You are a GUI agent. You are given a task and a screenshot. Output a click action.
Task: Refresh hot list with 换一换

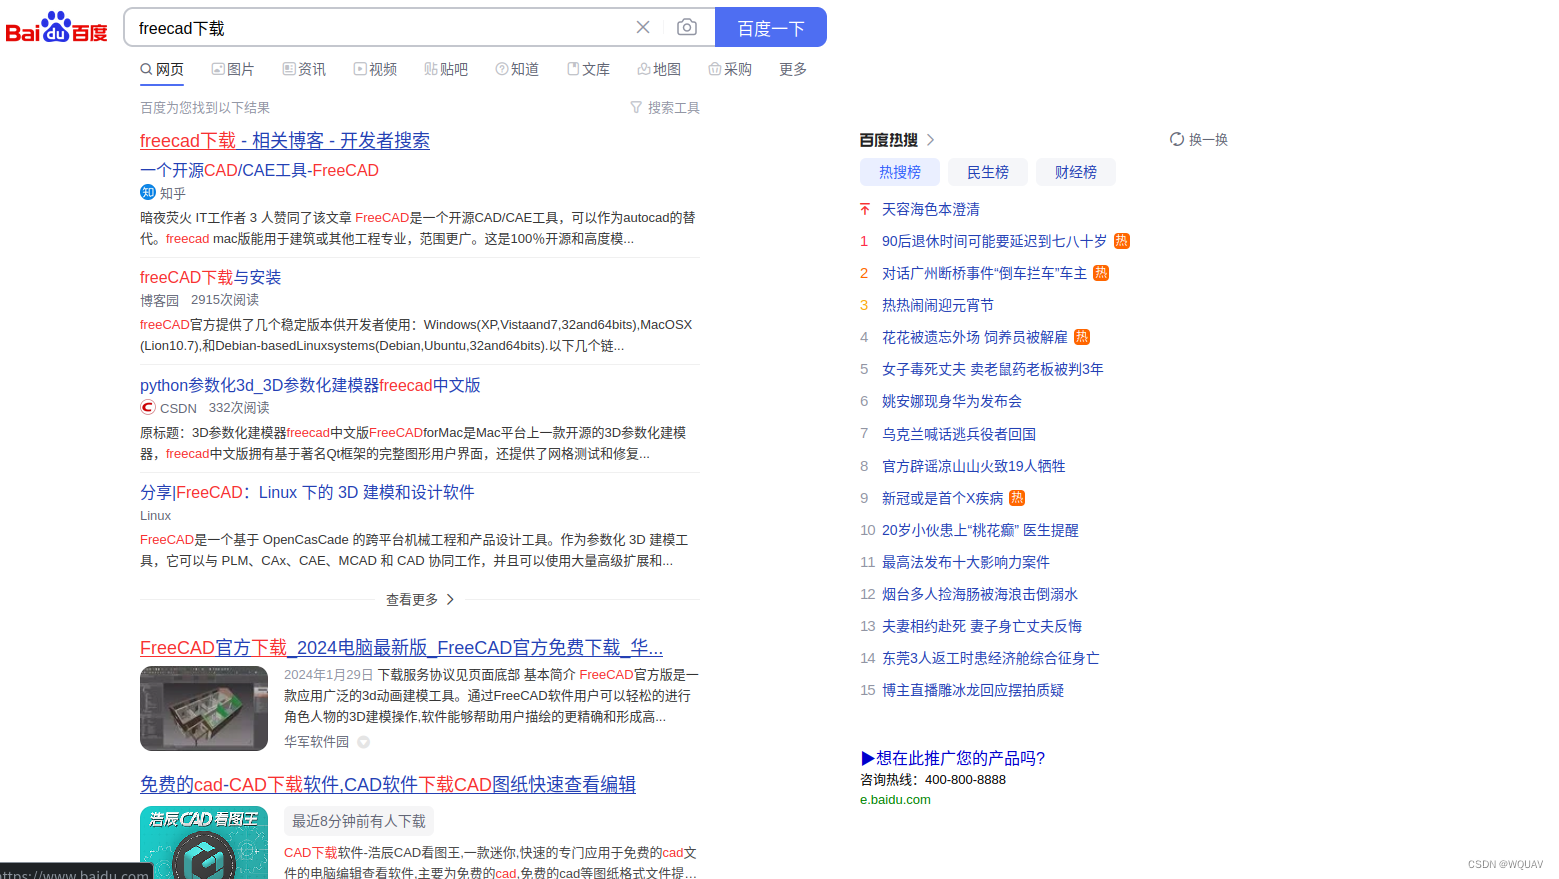tap(1199, 139)
